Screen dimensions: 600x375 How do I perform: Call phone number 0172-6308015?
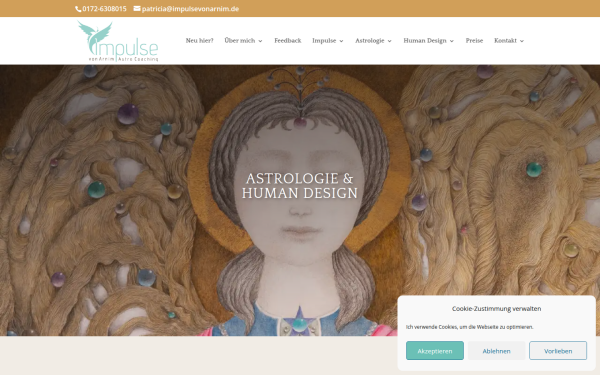tap(104, 9)
